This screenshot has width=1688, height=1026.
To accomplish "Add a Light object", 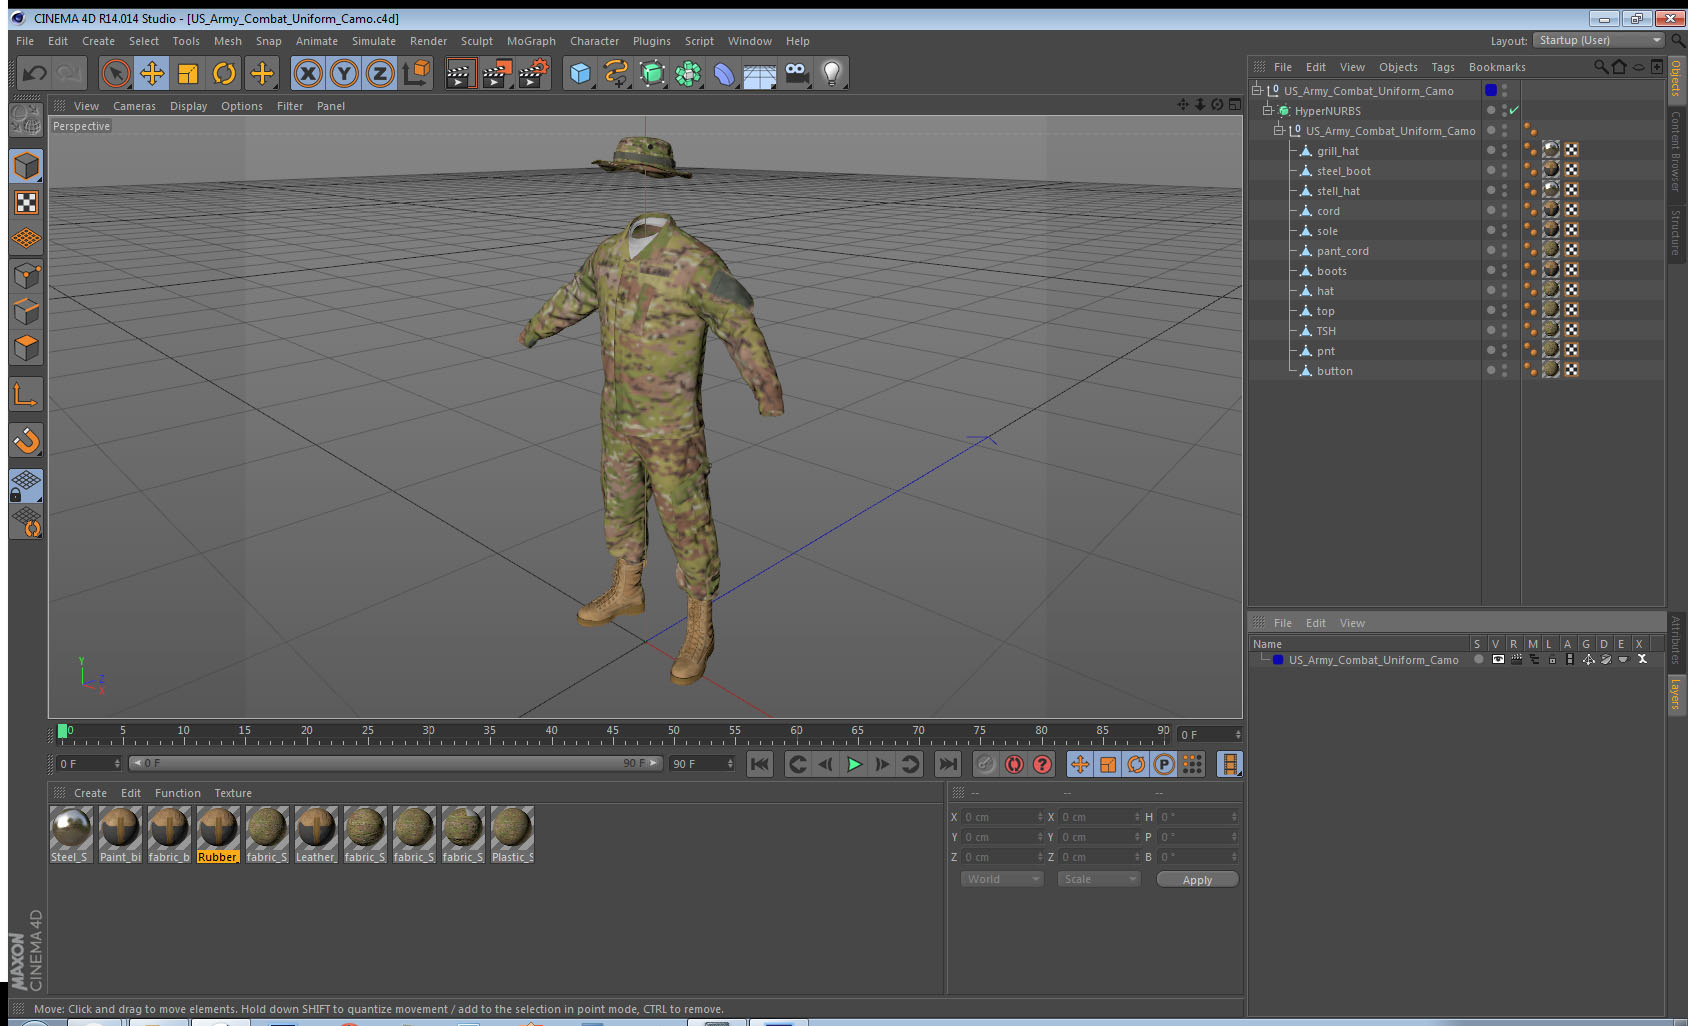I will 832,73.
